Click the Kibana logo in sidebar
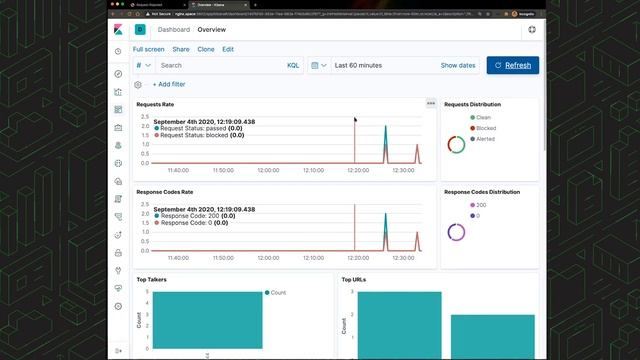The height and width of the screenshot is (360, 640). tap(118, 29)
